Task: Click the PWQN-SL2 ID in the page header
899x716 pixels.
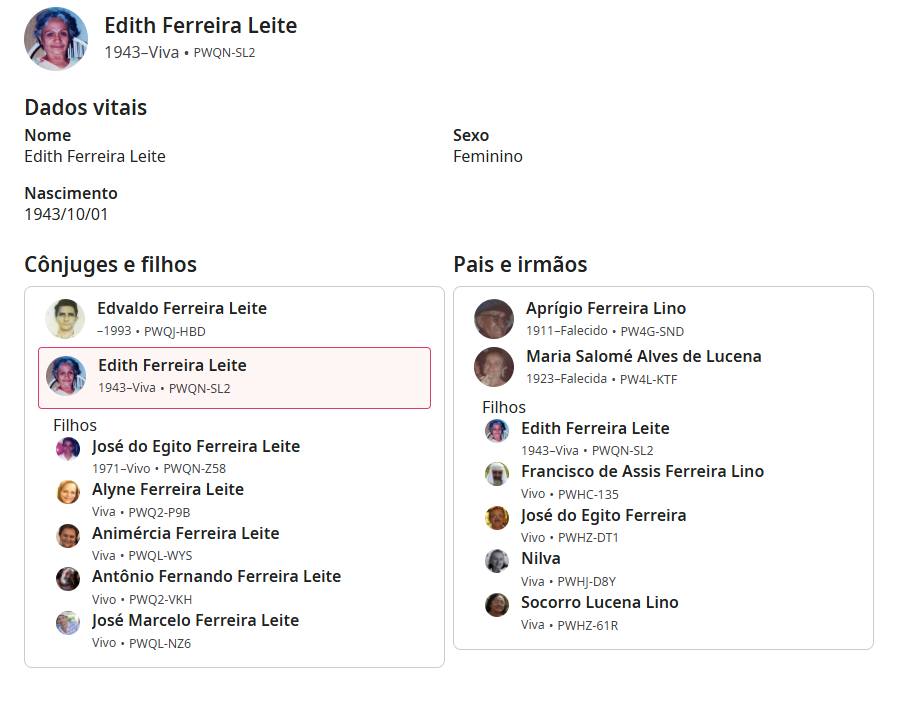Action: pyautogui.click(x=224, y=53)
